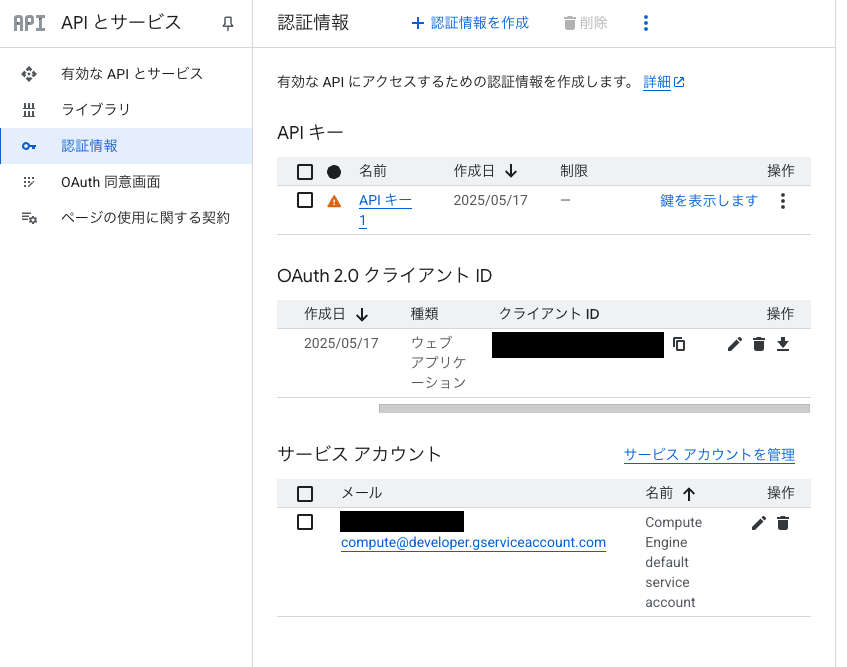847x667 pixels.
Task: Check the API キー 1 row checkbox
Action: pos(305,200)
